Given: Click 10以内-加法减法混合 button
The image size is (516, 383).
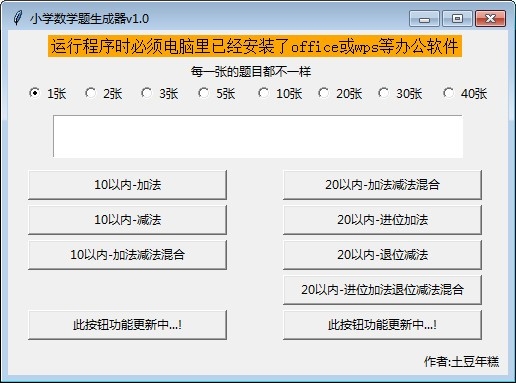Looking at the screenshot, I should pyautogui.click(x=127, y=255).
